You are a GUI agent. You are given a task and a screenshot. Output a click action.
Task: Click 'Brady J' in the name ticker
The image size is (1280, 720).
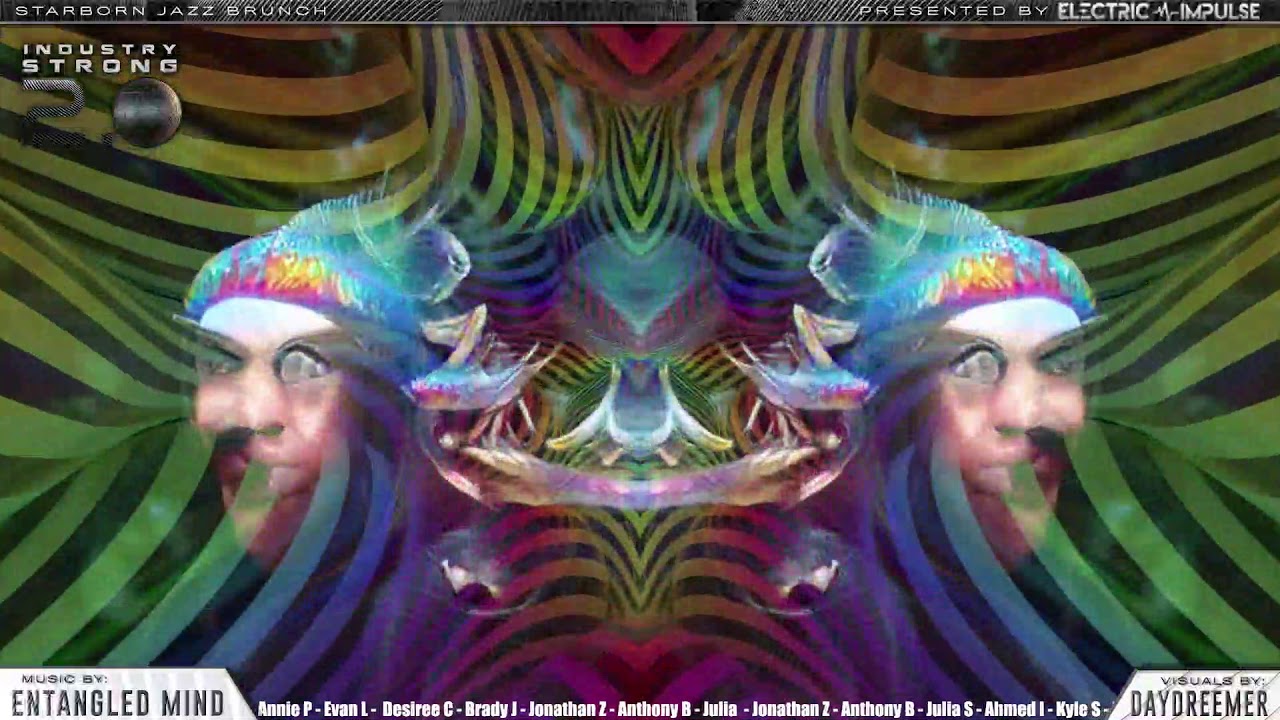(x=491, y=709)
